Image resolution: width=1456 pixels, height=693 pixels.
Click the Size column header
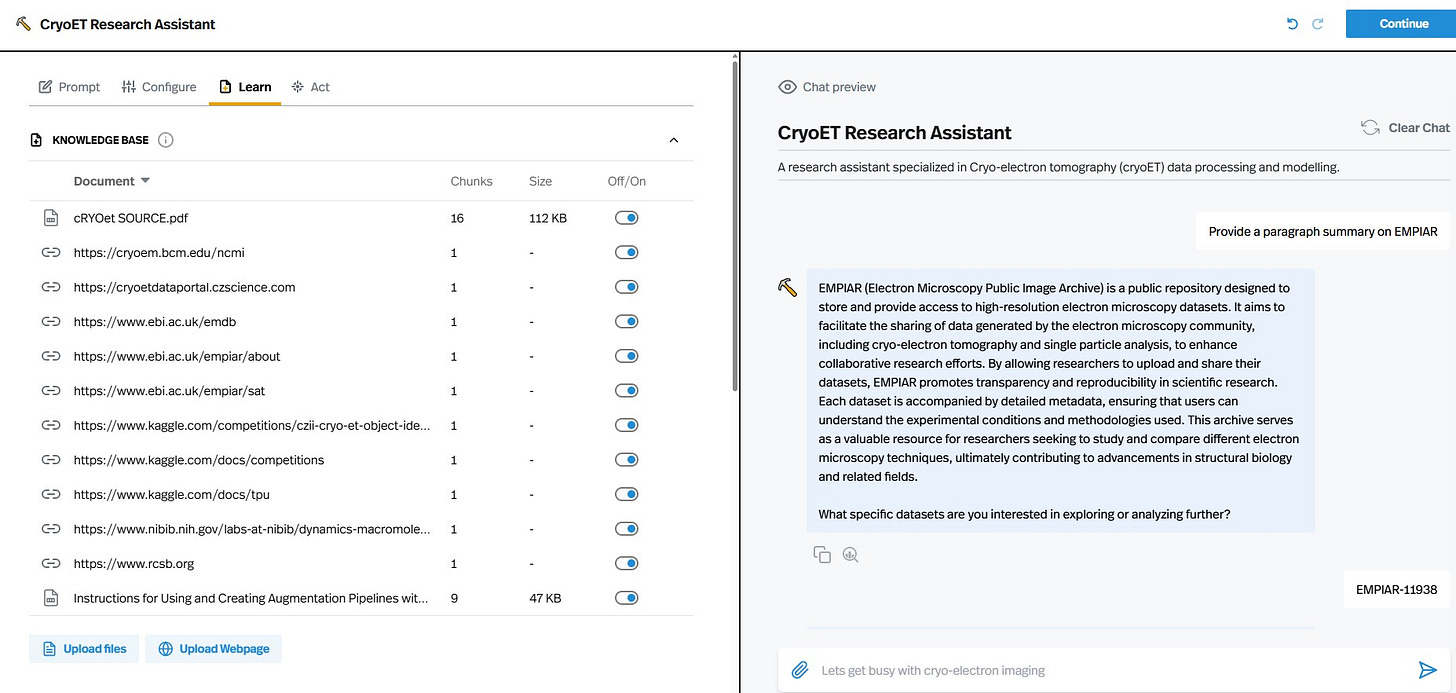[x=541, y=181]
